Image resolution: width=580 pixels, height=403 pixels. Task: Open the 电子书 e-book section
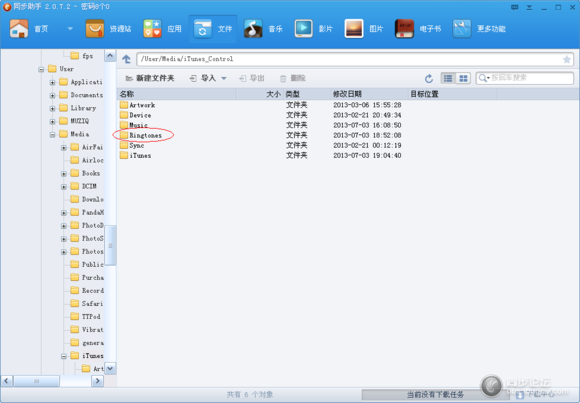tap(418, 29)
